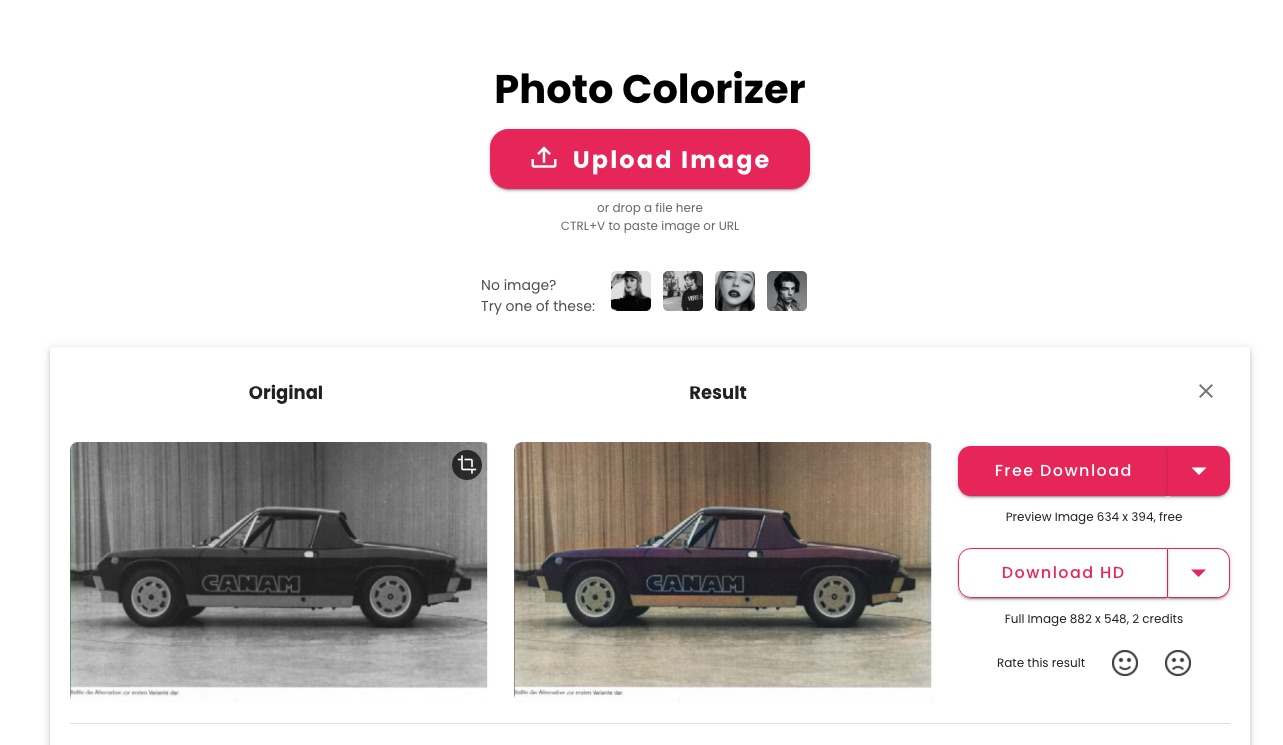Click the crop icon on Original image
Viewport: 1283px width, 745px height.
click(466, 464)
